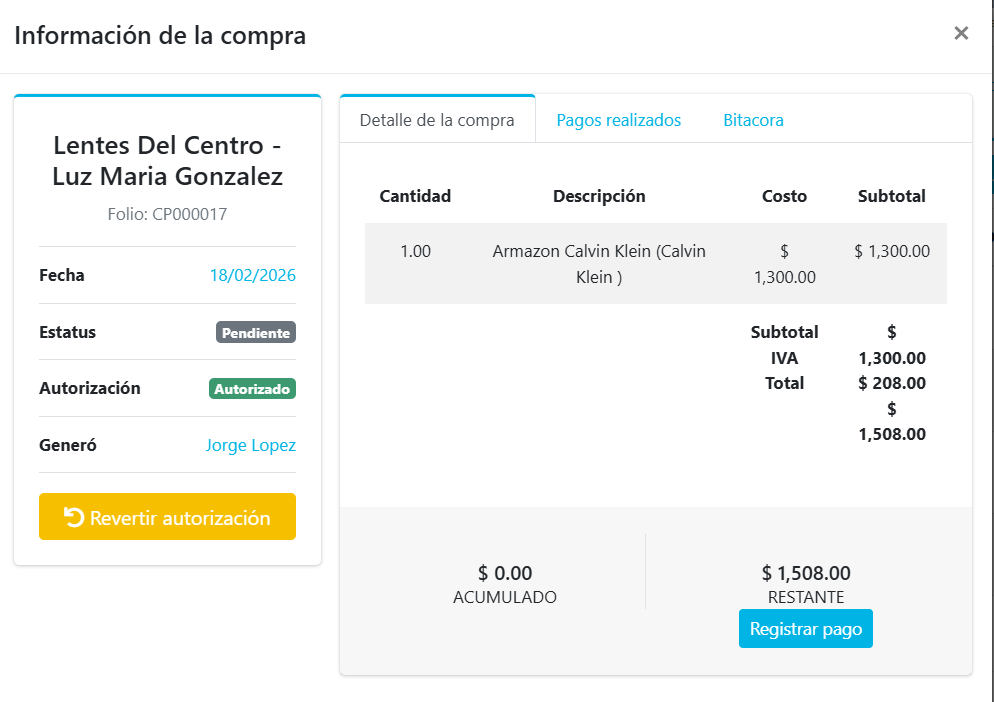This screenshot has height=702, width=994.
Task: Open the Jorge Lopez user link
Action: pos(250,445)
